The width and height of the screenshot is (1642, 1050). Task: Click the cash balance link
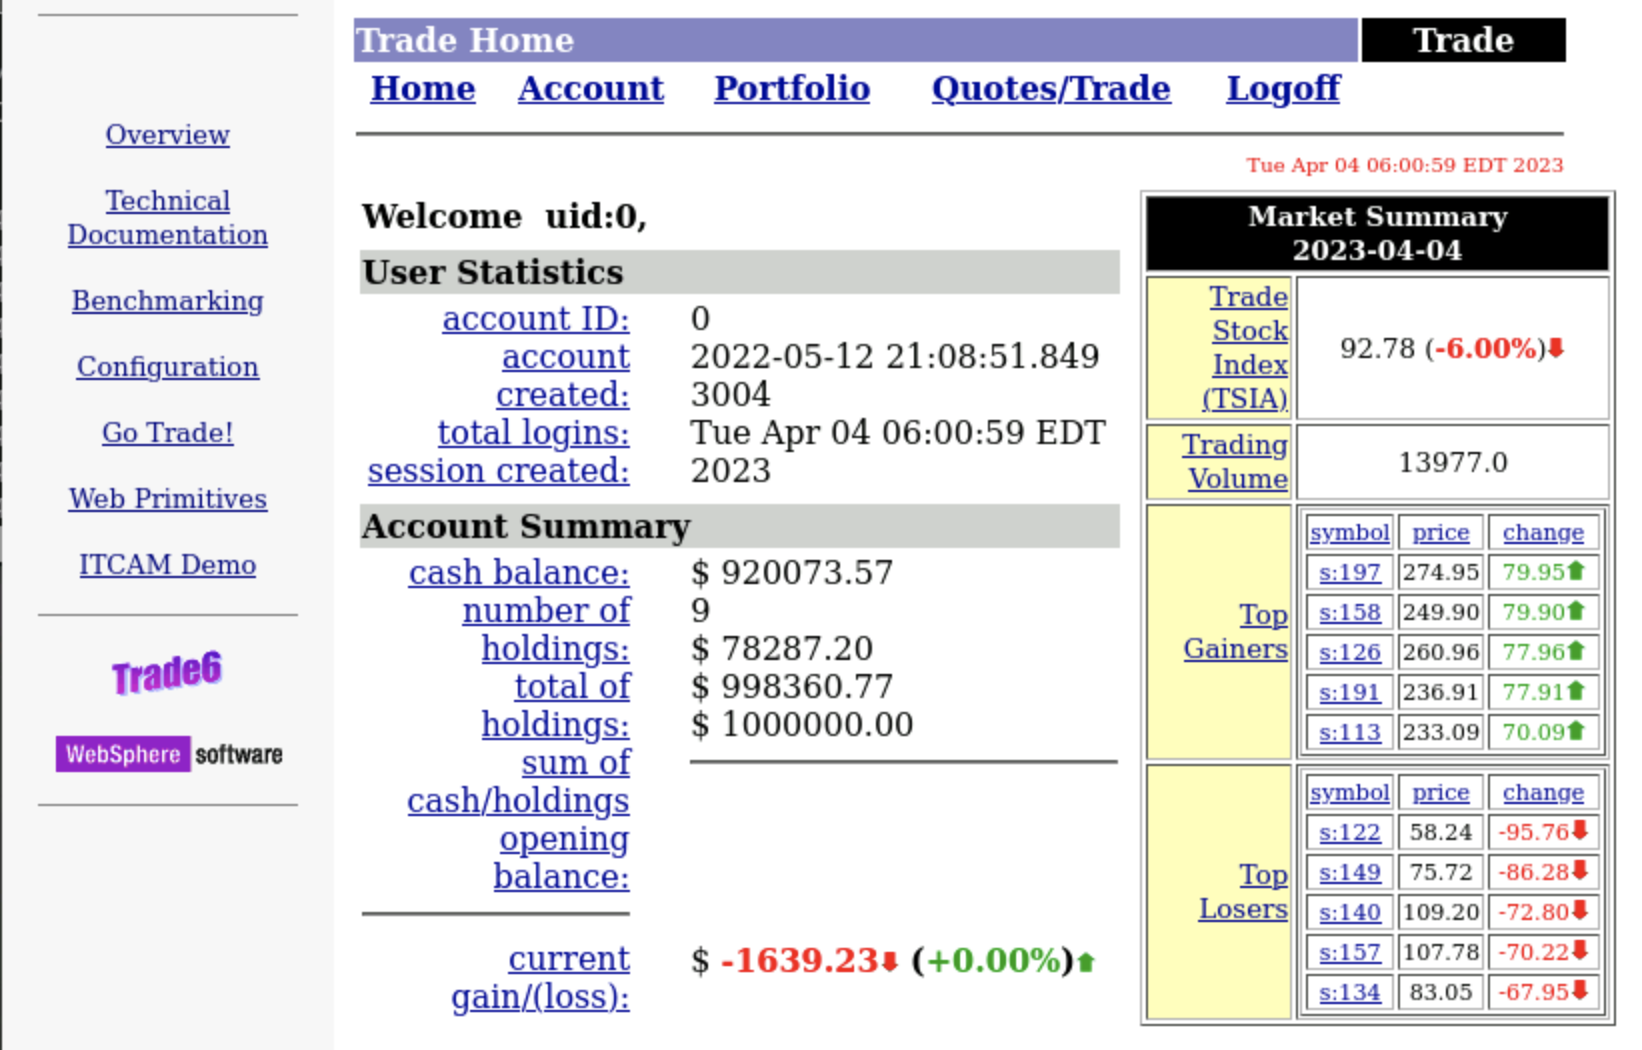(x=519, y=573)
